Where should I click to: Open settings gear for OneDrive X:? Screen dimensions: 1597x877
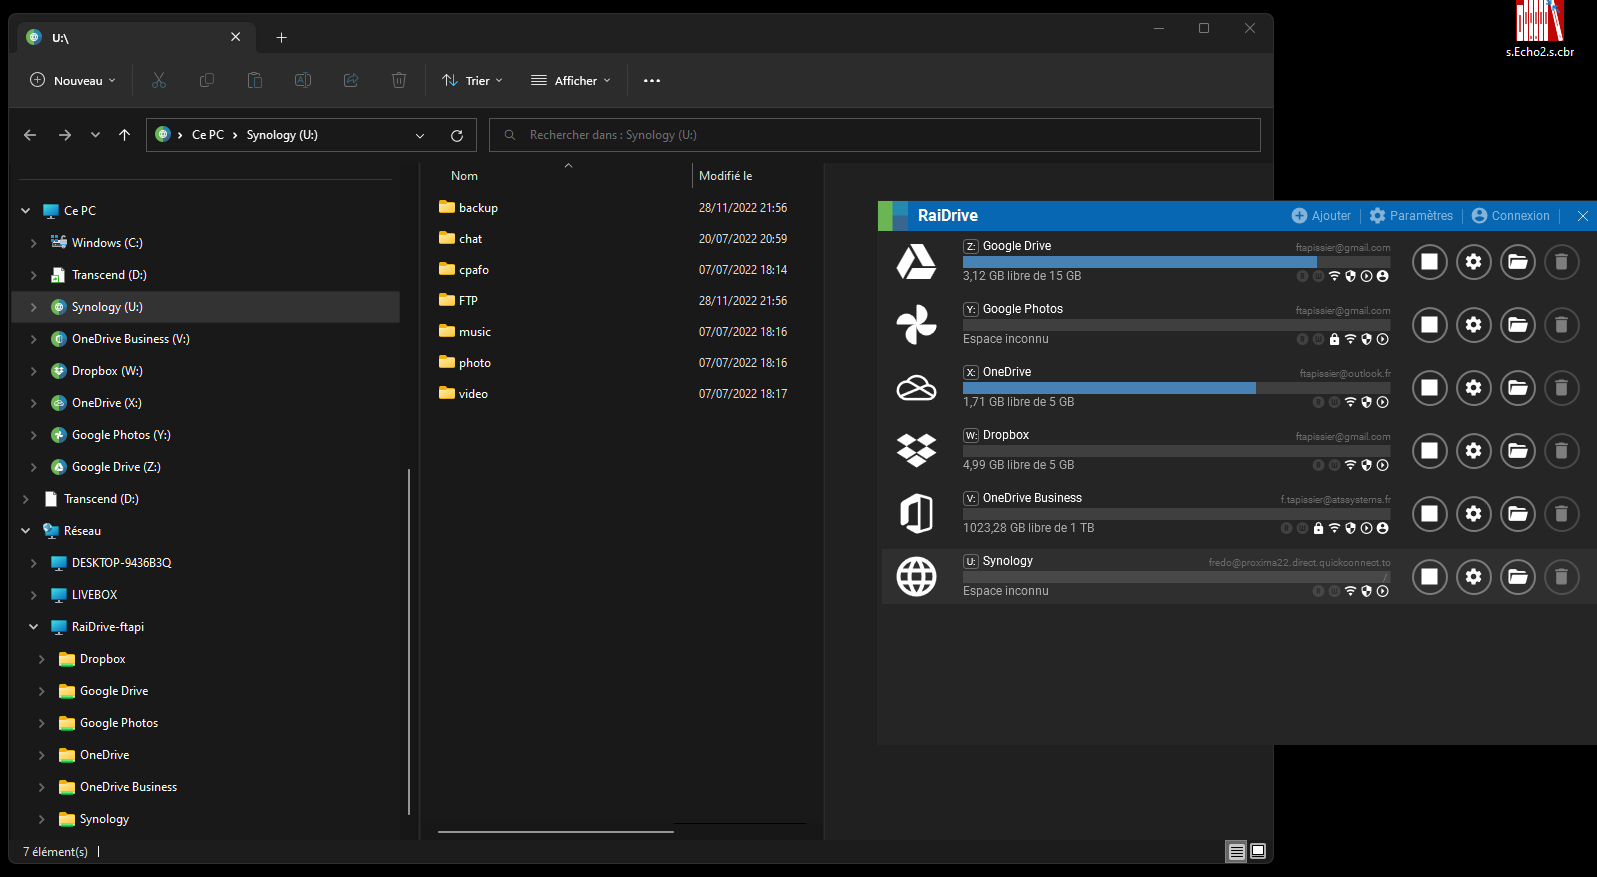pyautogui.click(x=1474, y=388)
